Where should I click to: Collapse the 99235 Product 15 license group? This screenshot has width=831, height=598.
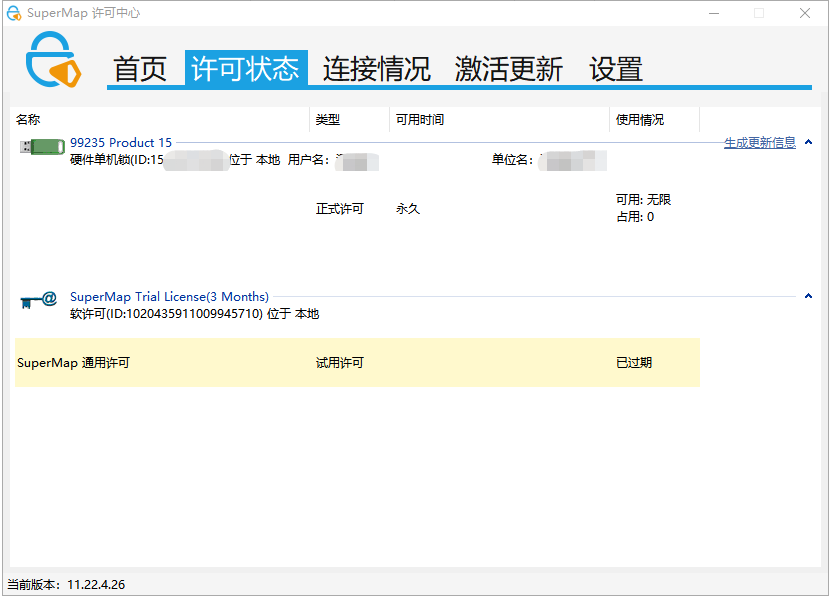[808, 142]
